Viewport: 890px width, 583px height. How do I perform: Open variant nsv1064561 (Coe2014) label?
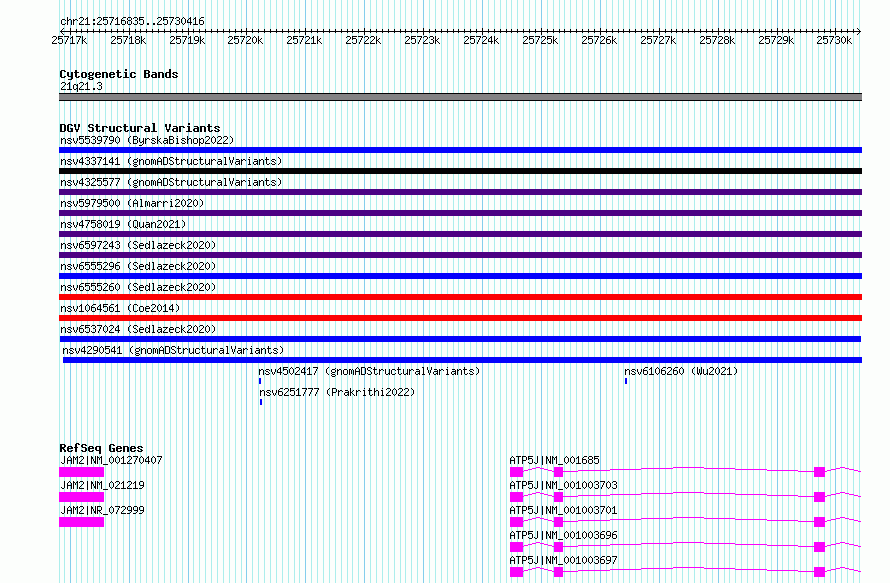point(120,308)
